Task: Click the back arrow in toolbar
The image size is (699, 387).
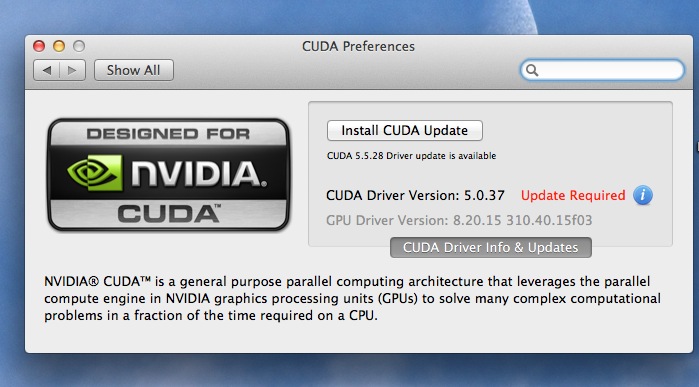Action: tap(47, 70)
